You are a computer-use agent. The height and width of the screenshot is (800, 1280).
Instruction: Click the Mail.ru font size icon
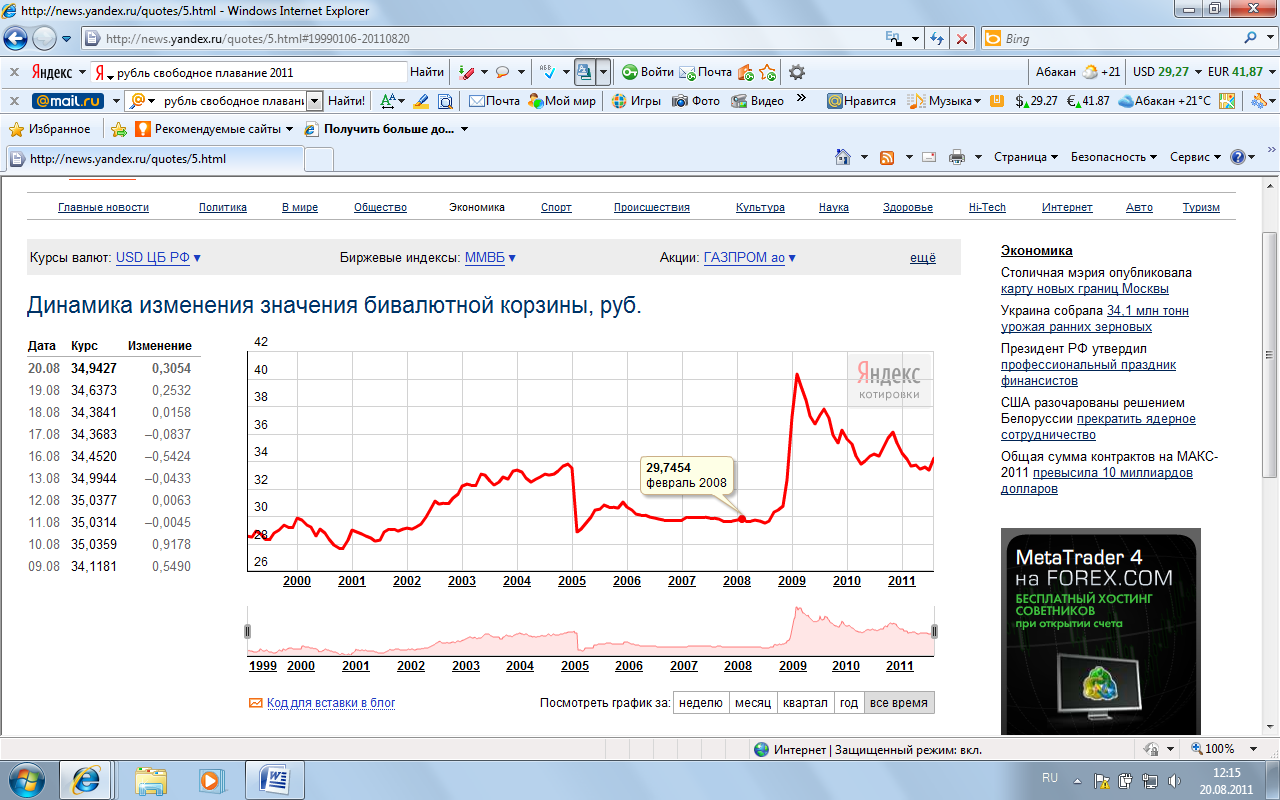[389, 101]
